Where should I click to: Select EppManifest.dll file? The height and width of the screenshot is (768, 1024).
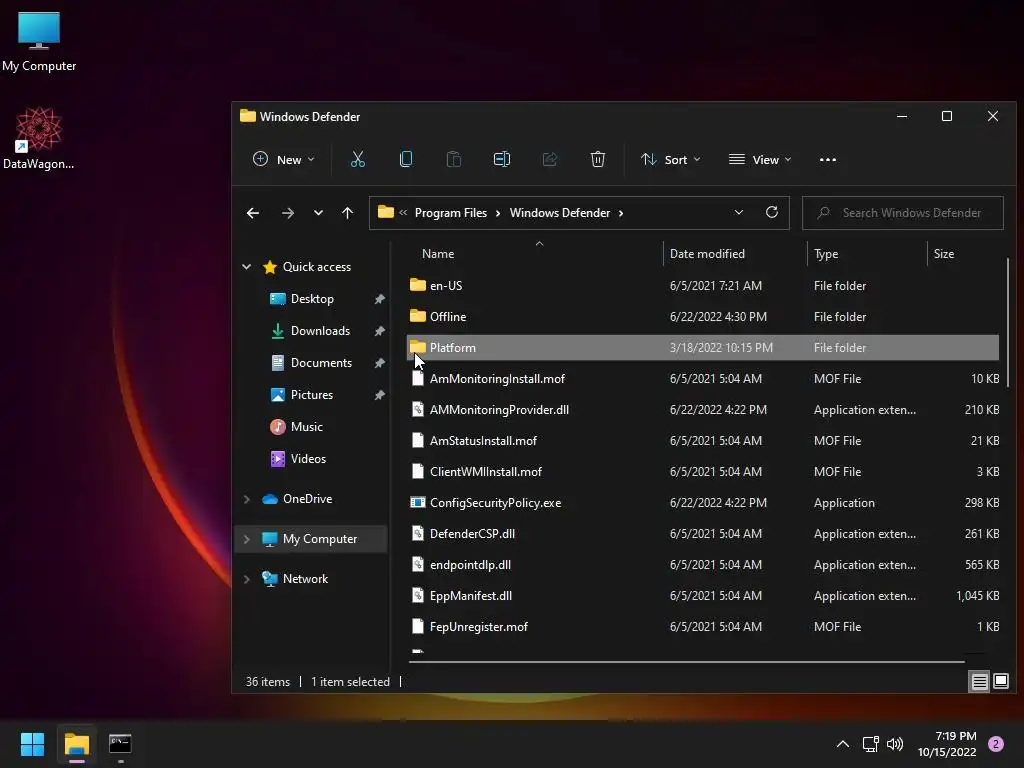[x=703, y=596]
